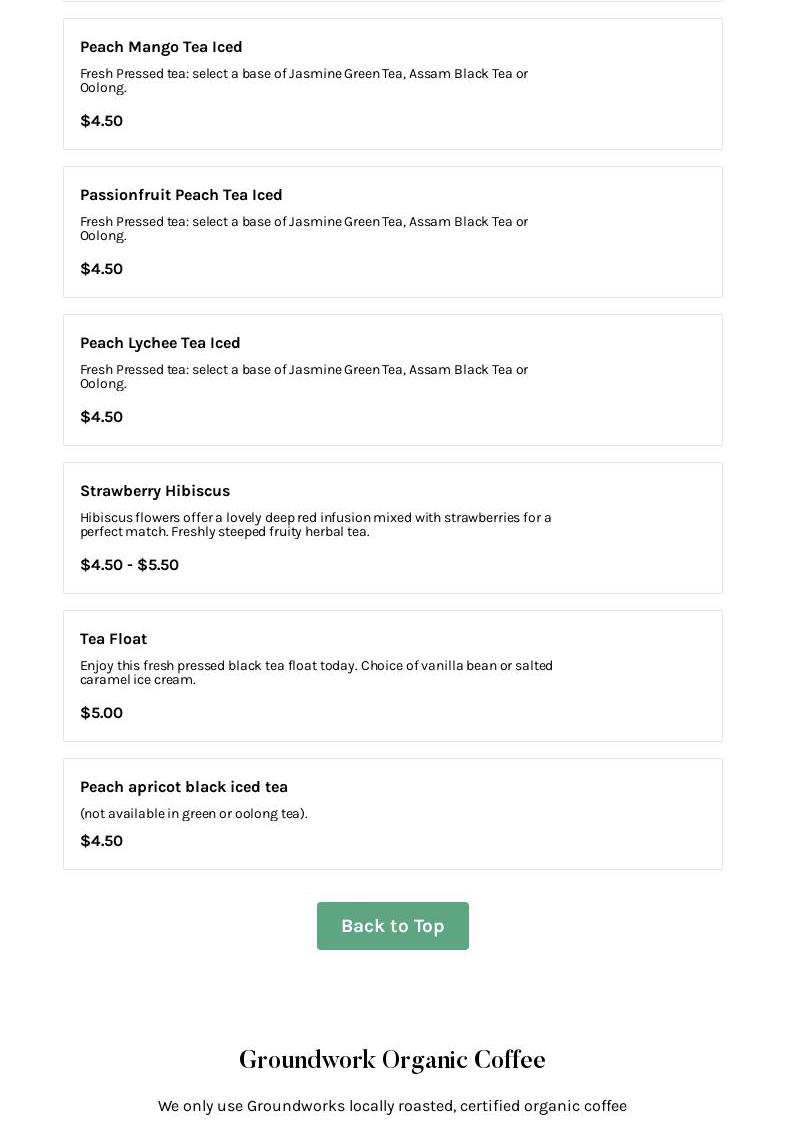This screenshot has width=785, height=1121.
Task: Select Peach apricot black iced tea title
Action: tap(184, 787)
